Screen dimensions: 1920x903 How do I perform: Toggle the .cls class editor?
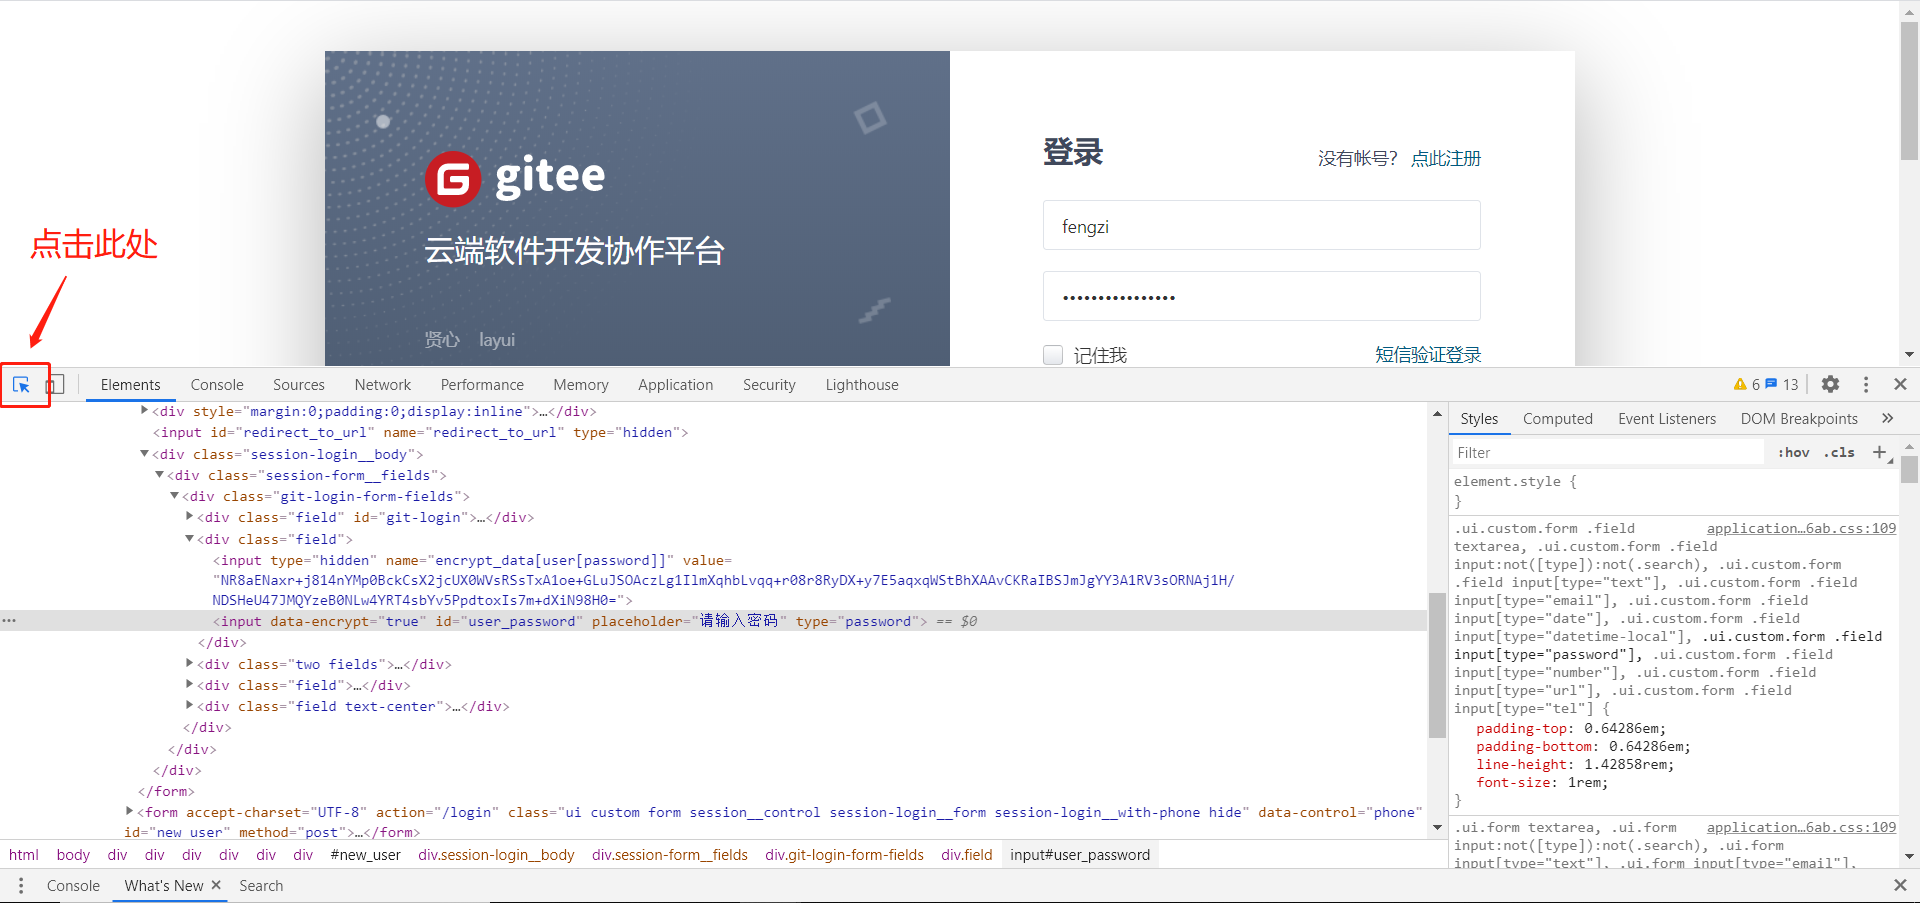click(x=1840, y=452)
